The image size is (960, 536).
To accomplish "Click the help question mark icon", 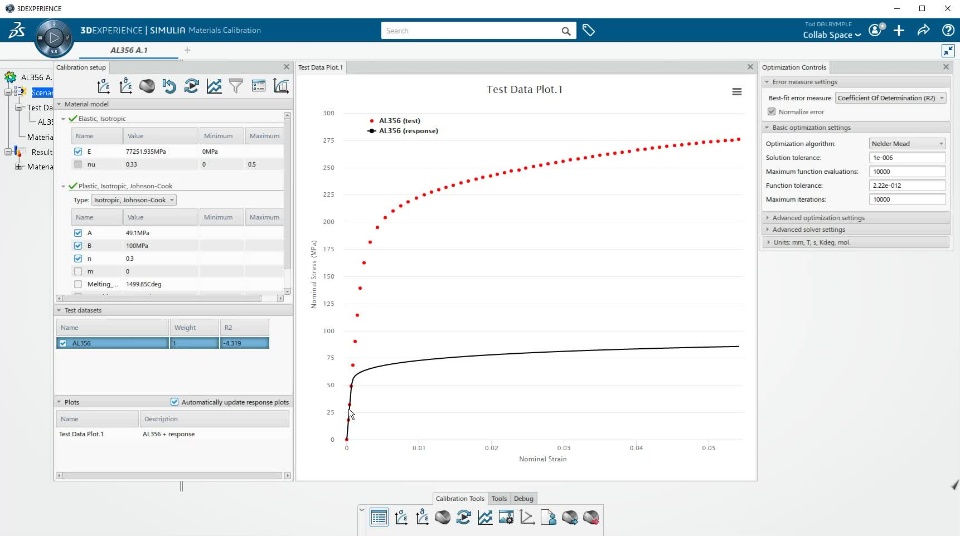I will coord(948,30).
